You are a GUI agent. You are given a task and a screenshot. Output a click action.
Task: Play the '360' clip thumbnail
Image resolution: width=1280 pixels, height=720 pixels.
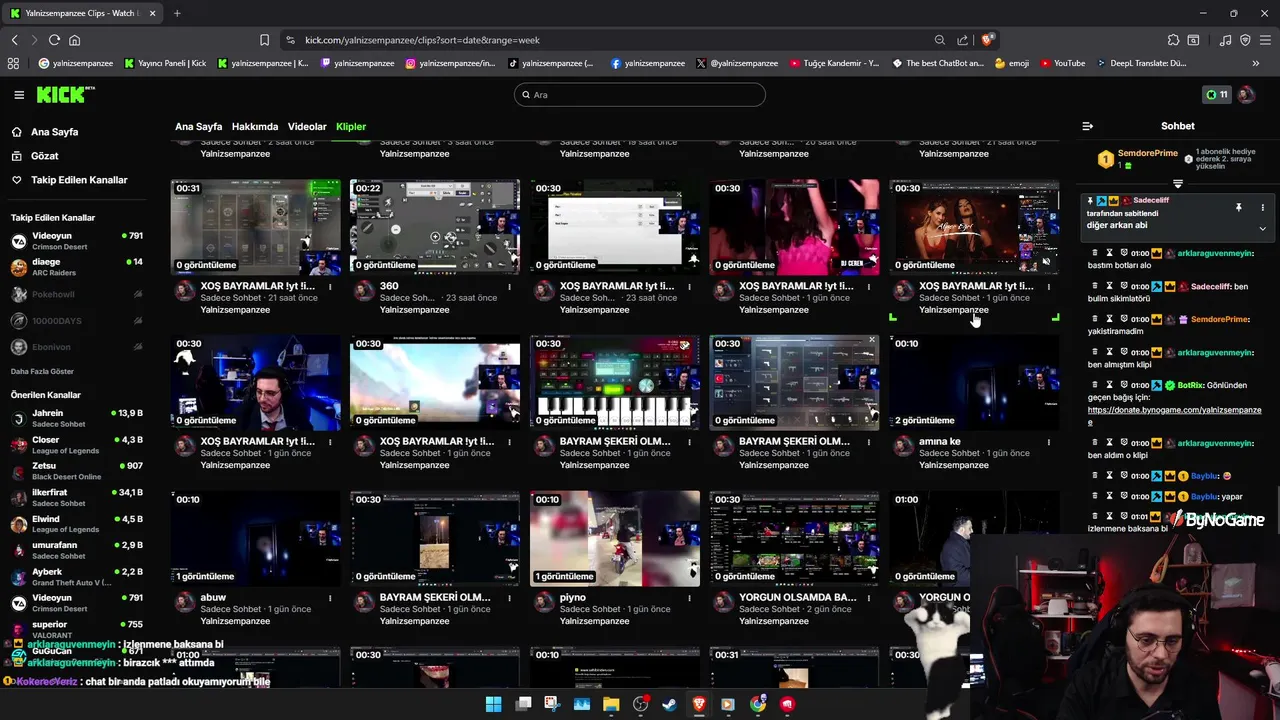tap(435, 227)
